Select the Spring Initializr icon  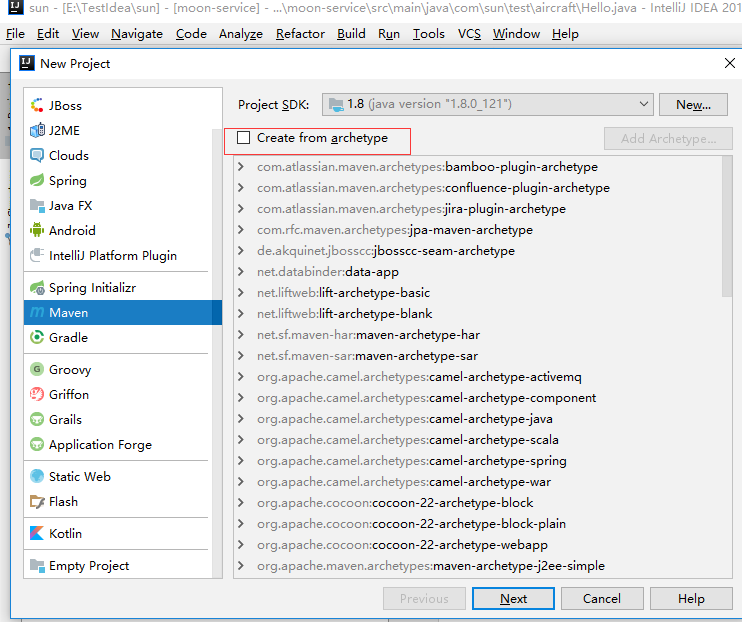(x=37, y=287)
